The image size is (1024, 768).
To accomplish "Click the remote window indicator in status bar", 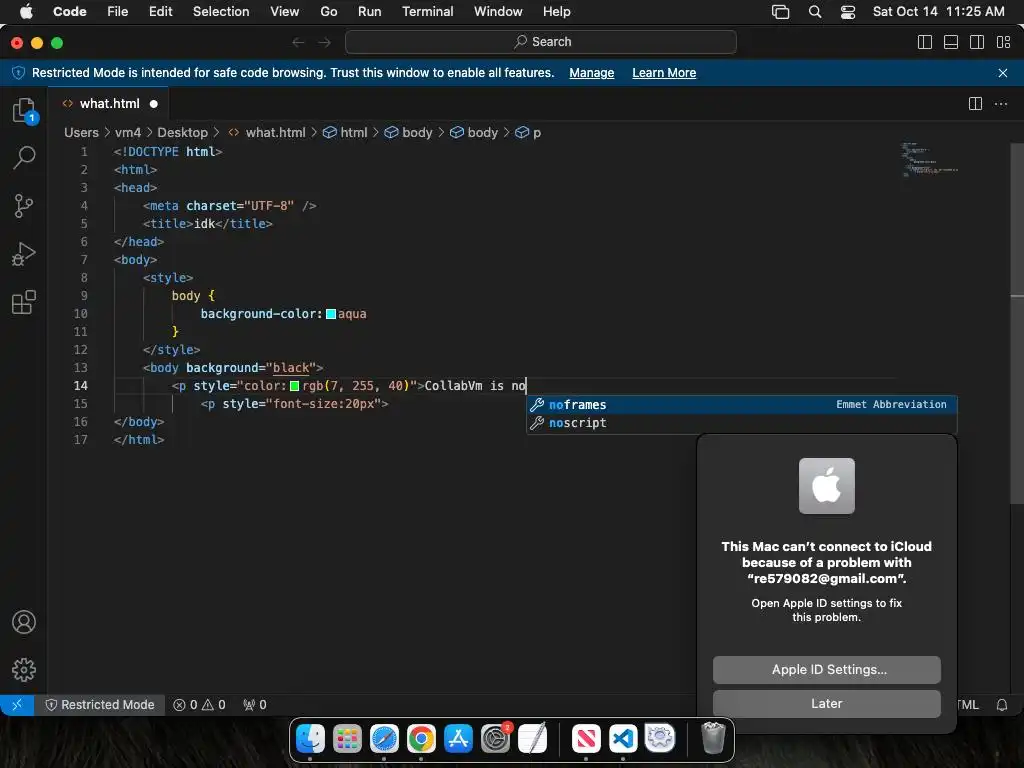I will click(17, 705).
